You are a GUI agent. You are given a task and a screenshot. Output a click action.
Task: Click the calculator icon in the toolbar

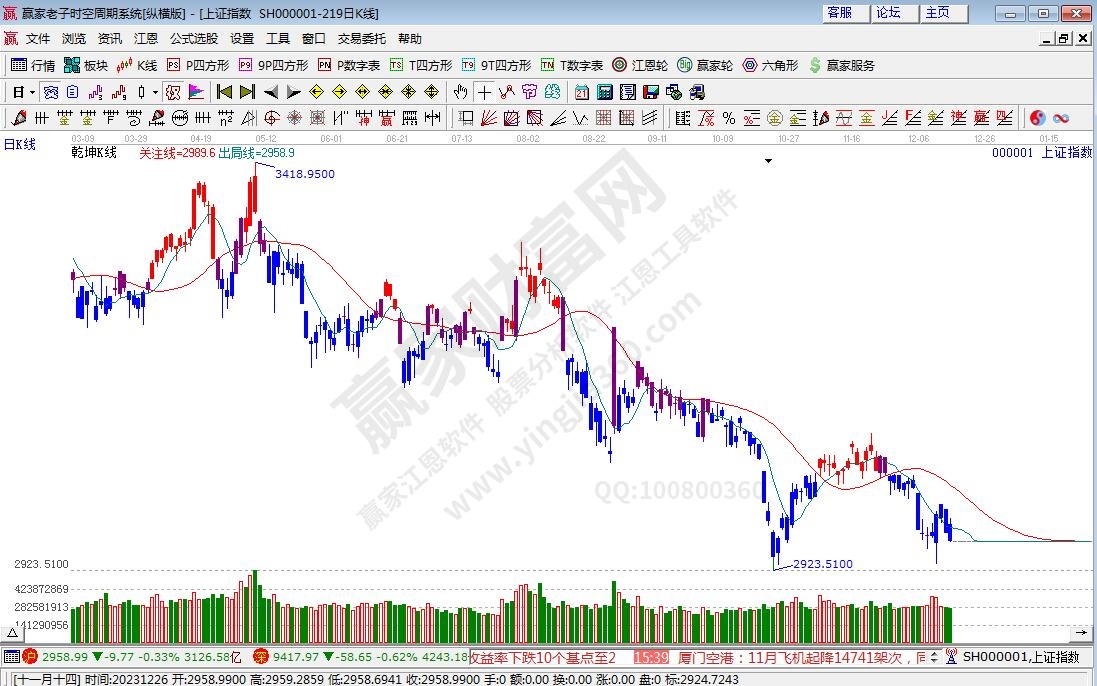click(604, 92)
